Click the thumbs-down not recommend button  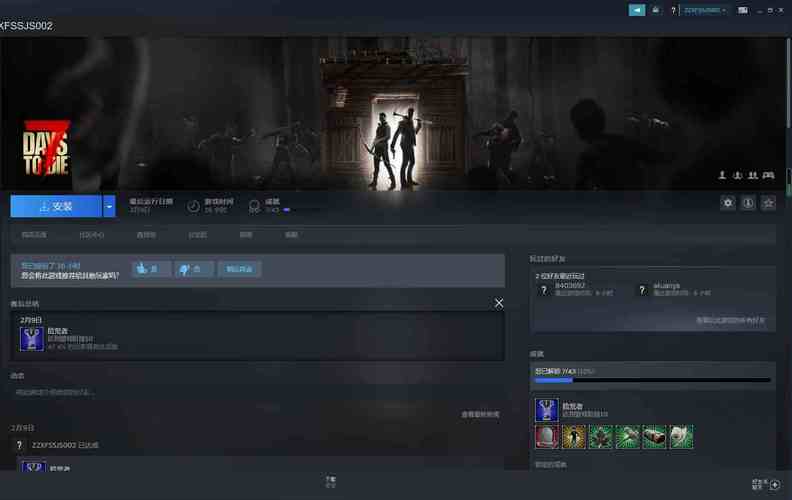tap(194, 269)
